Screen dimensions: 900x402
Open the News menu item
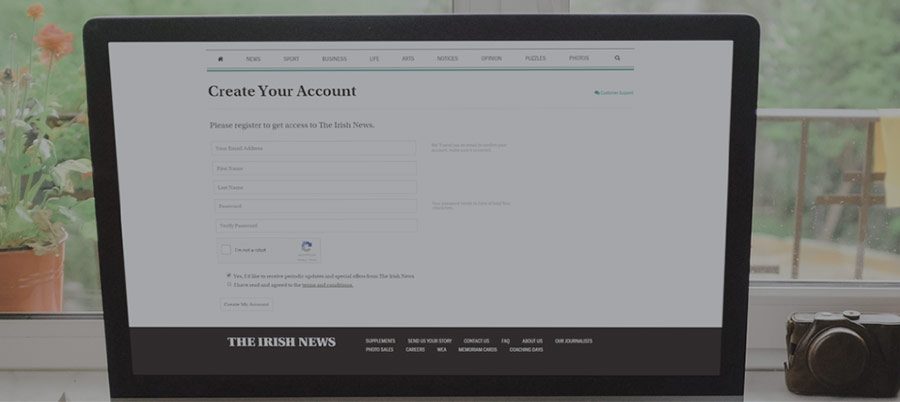coord(253,59)
